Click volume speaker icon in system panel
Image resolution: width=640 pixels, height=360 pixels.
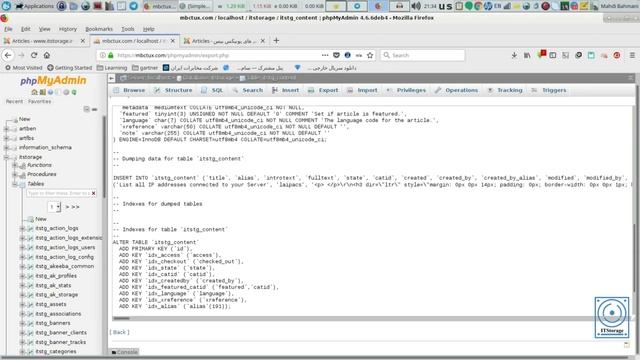416,6
